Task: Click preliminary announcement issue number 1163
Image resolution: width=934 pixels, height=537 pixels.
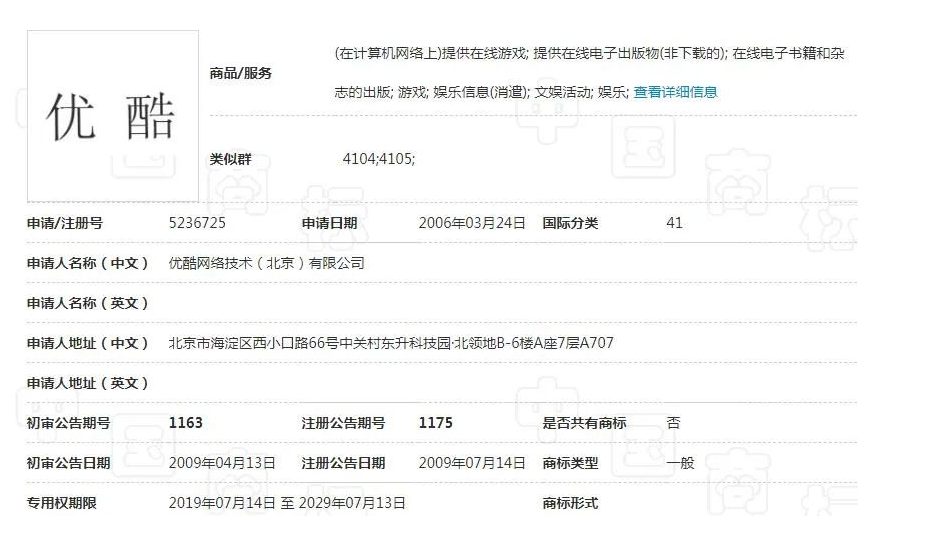Action: [186, 423]
